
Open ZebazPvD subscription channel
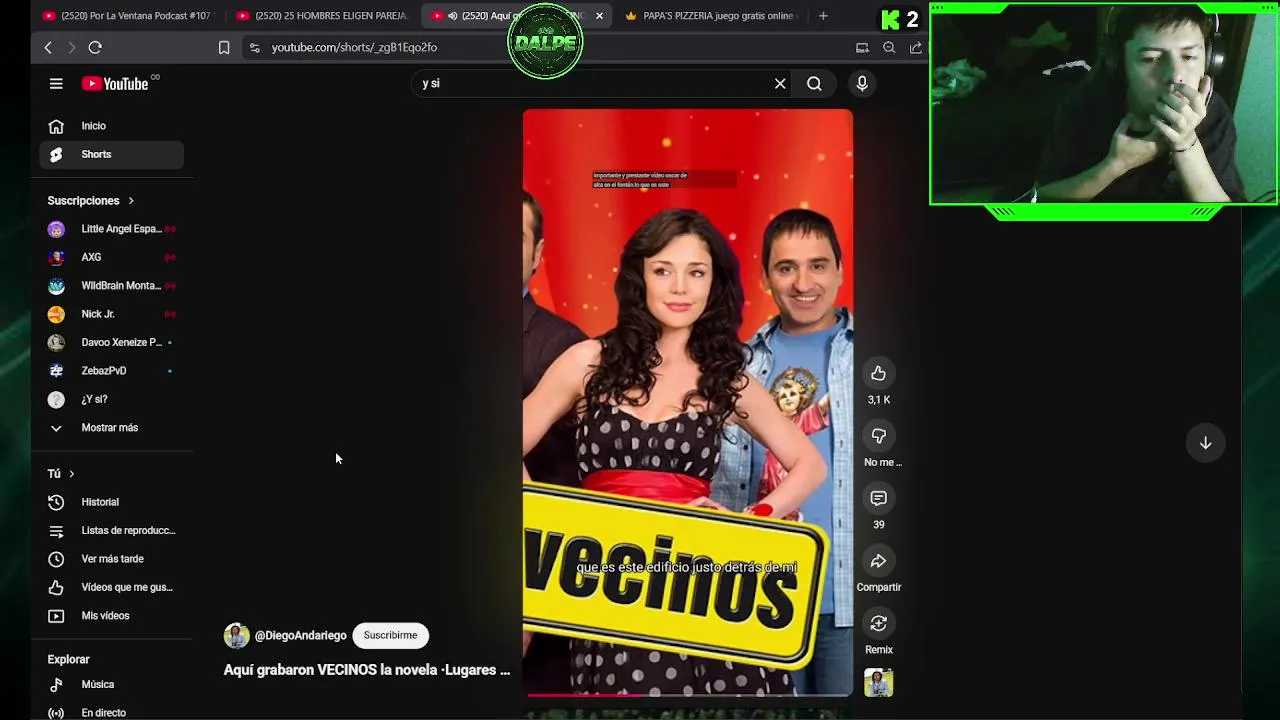[111, 371]
